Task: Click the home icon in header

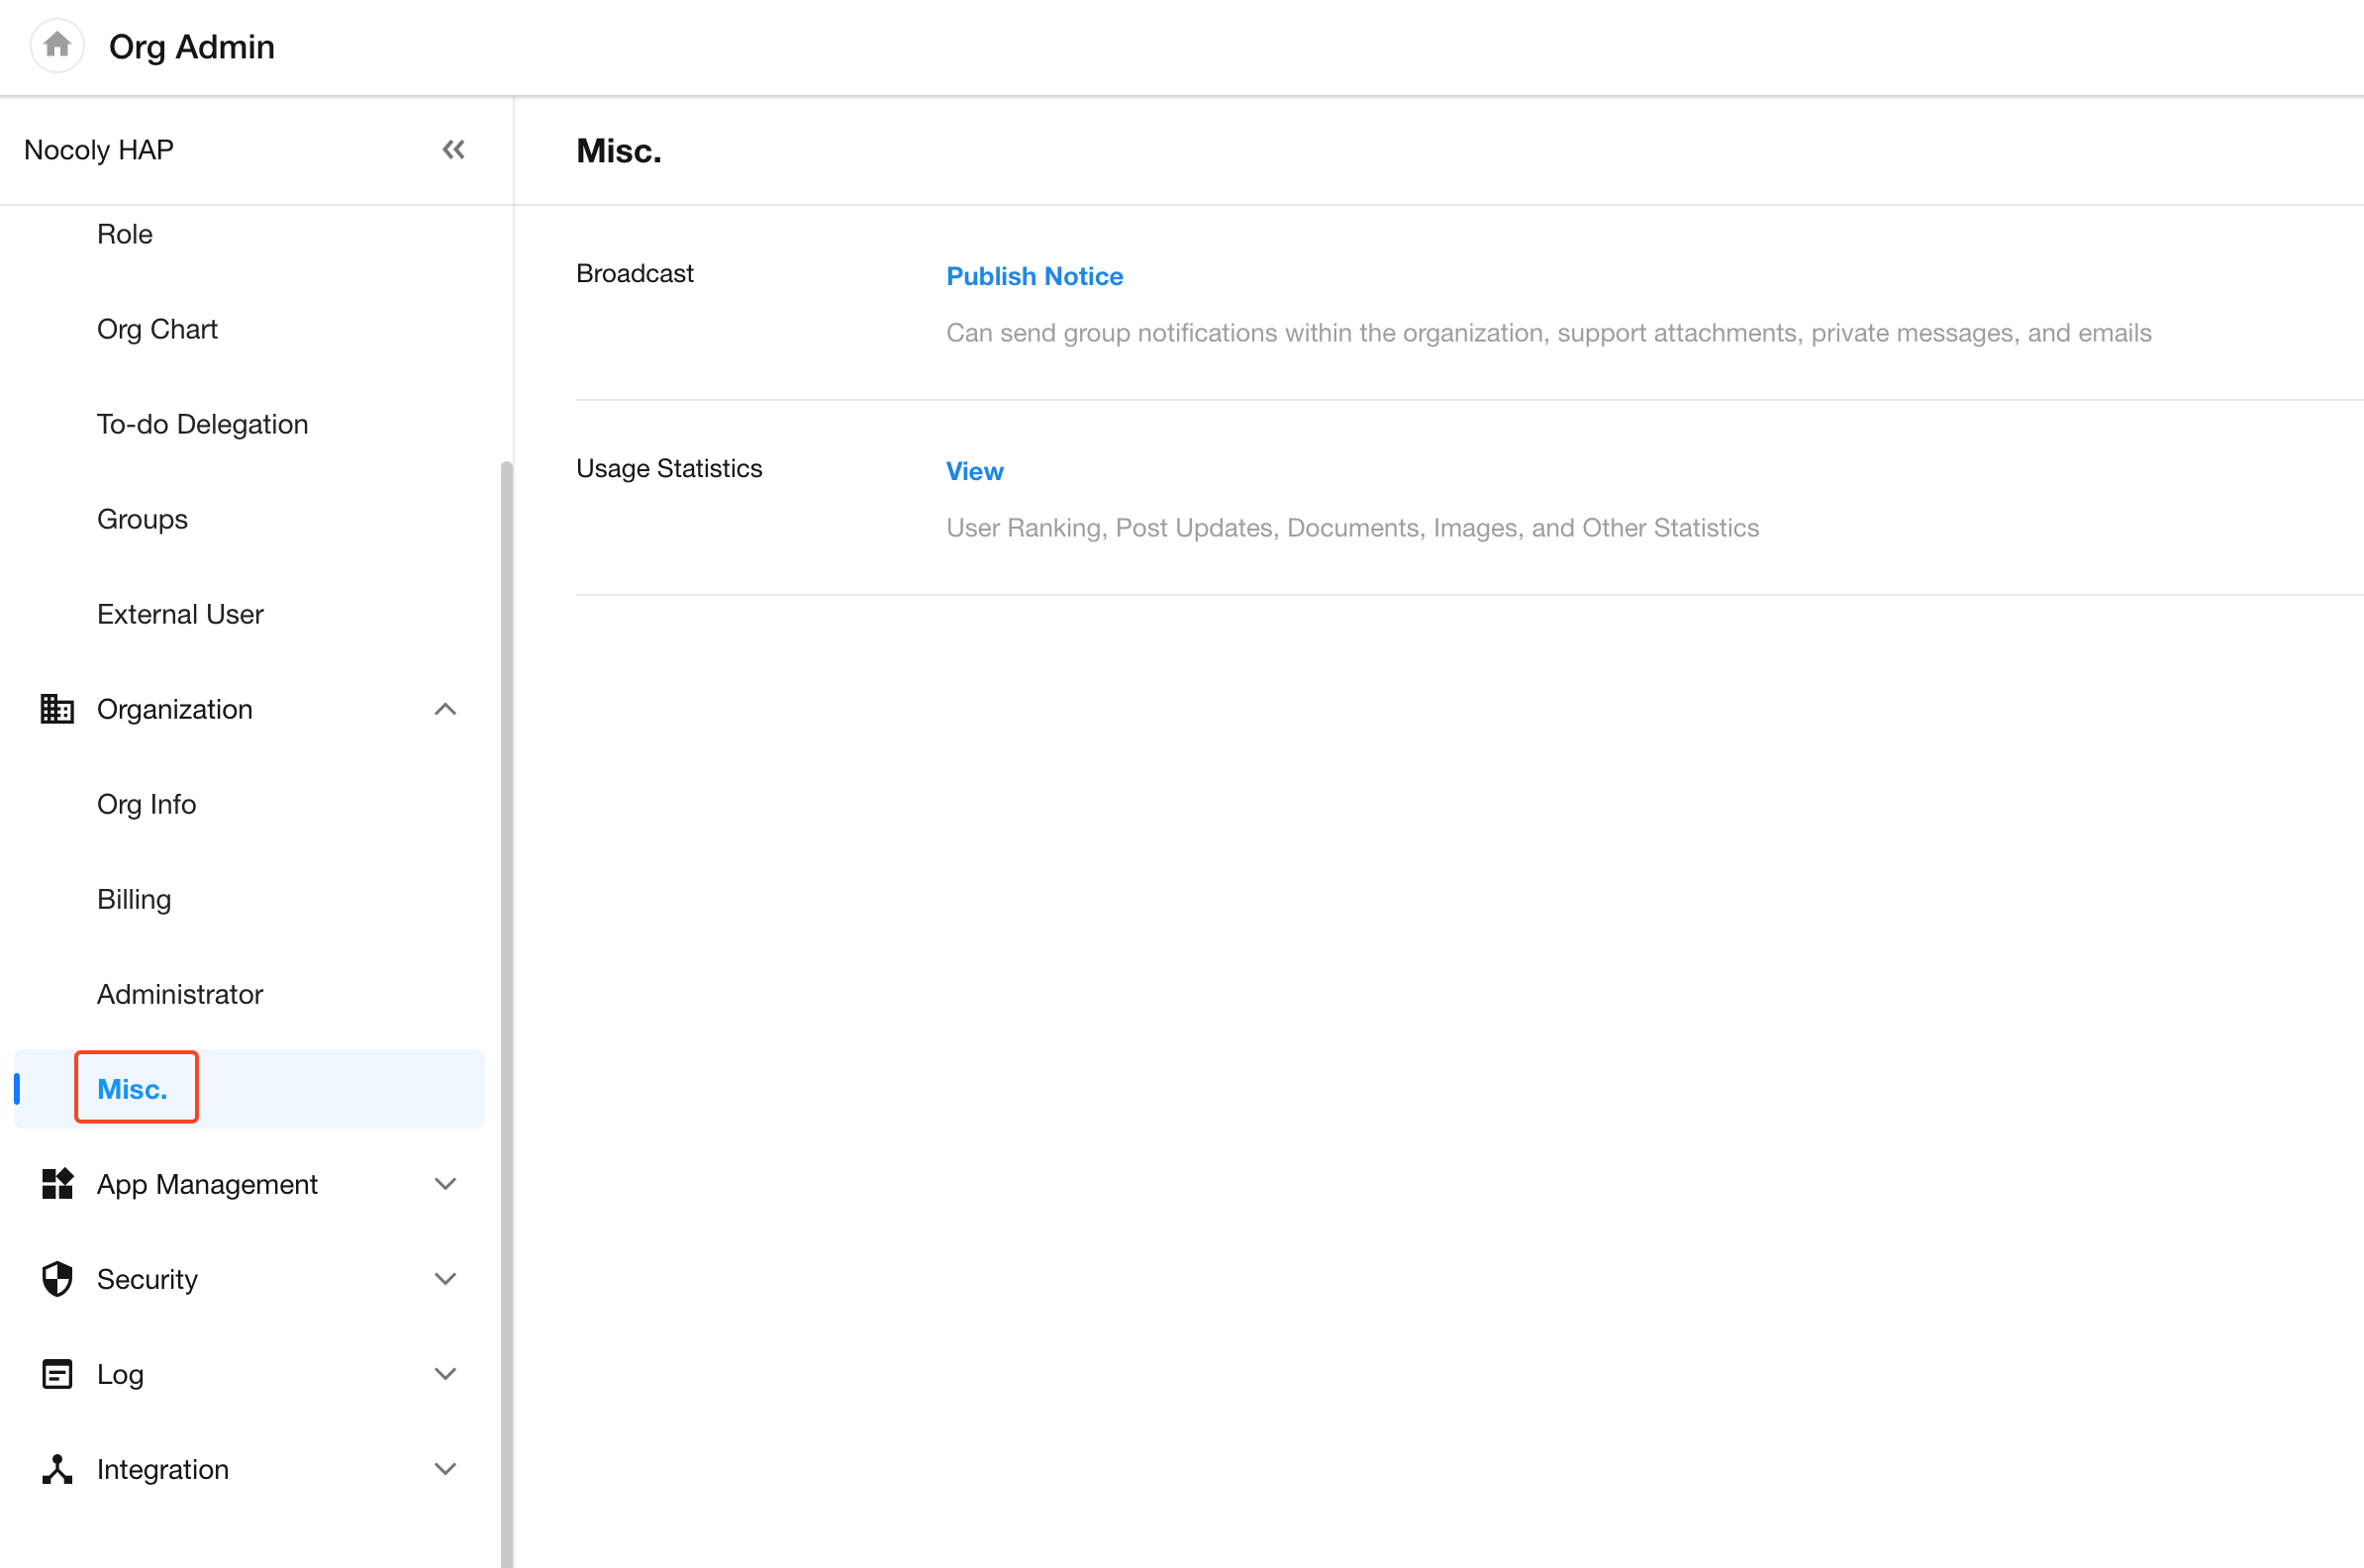Action: point(57,46)
